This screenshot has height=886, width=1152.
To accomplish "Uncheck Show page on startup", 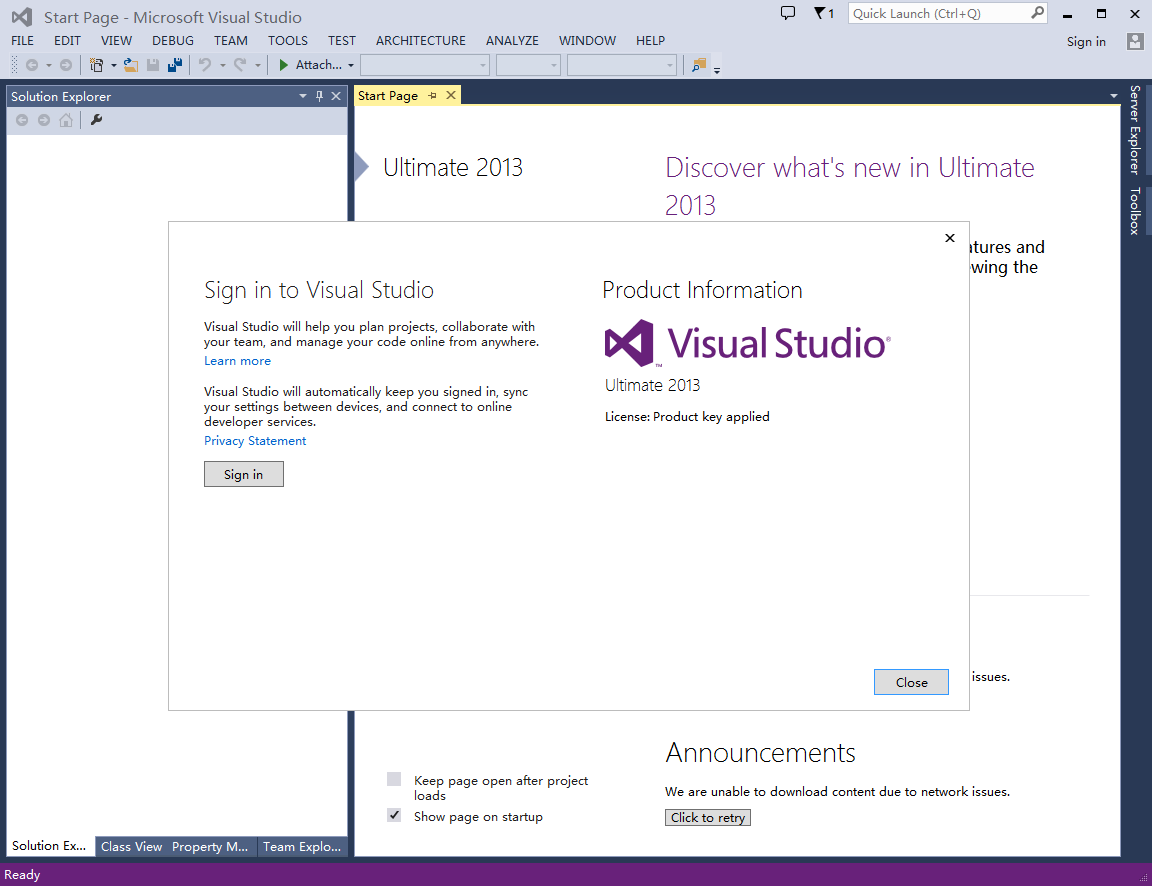I will tap(394, 815).
